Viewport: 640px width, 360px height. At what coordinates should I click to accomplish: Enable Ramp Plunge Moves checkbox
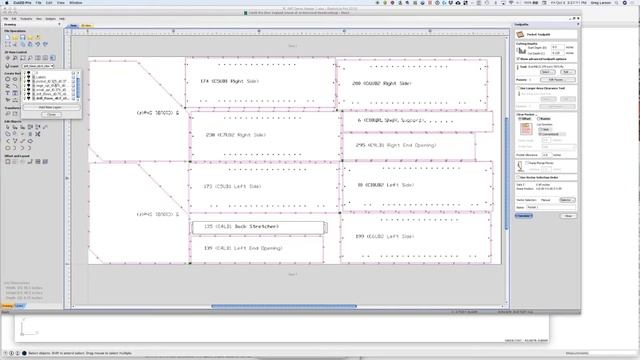tap(527, 163)
